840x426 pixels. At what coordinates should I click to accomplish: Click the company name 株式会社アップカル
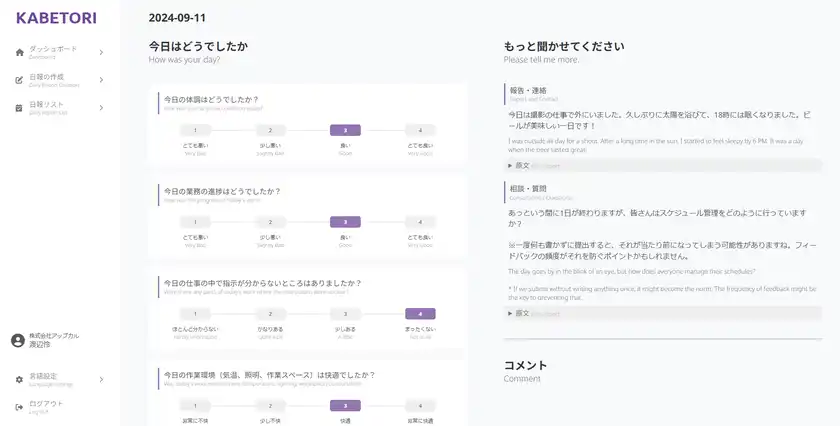pyautogui.click(x=54, y=336)
